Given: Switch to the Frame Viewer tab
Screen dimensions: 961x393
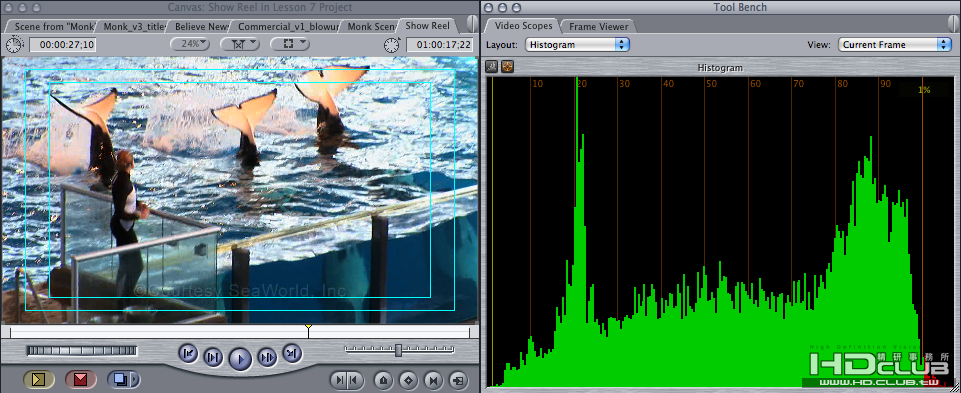Looking at the screenshot, I should [x=598, y=26].
